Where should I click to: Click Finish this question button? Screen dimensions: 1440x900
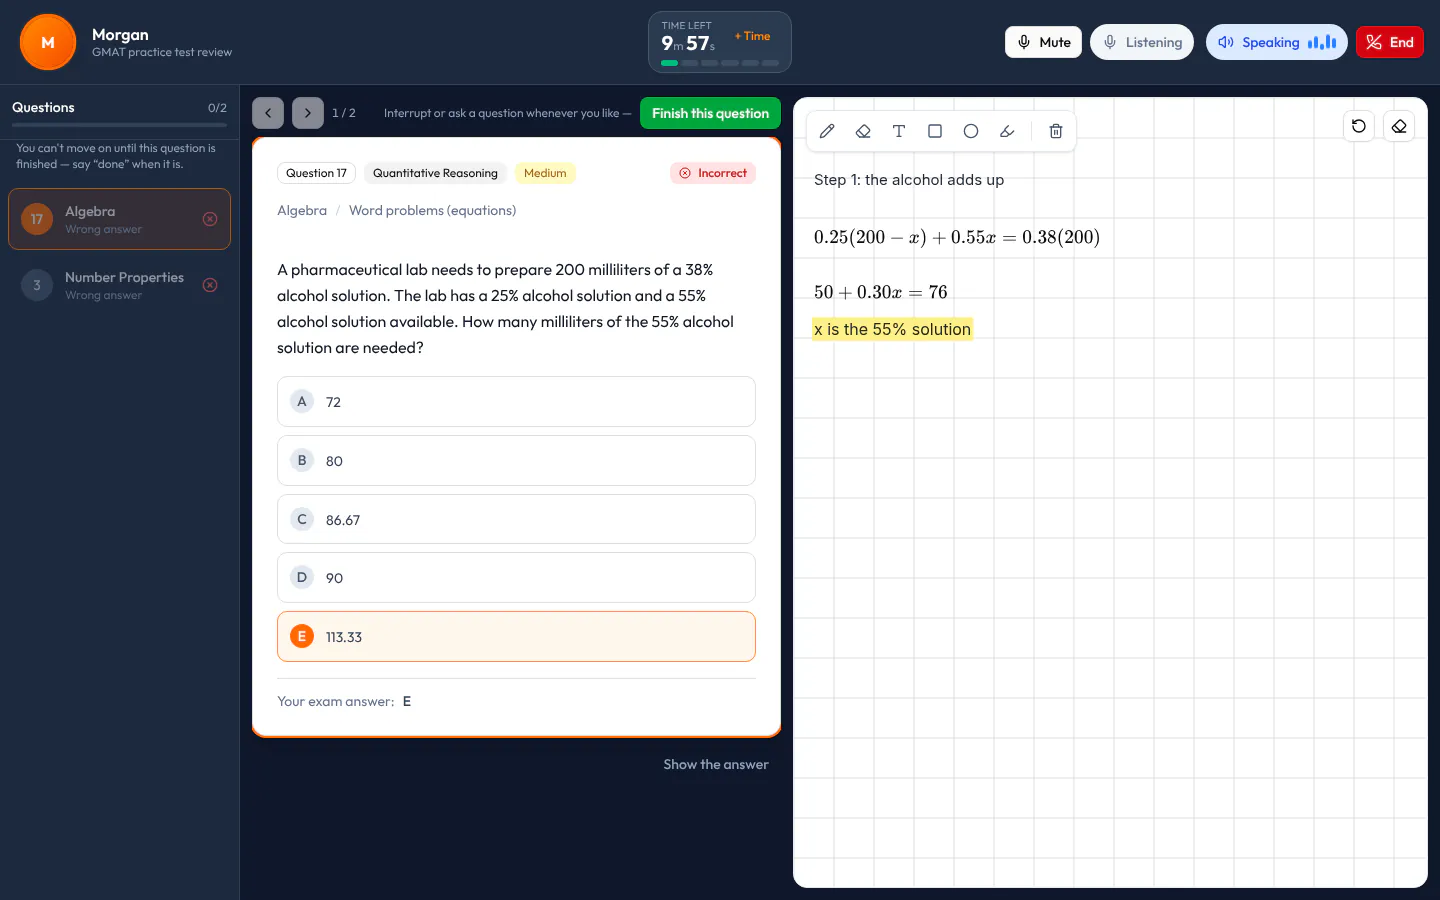[710, 113]
